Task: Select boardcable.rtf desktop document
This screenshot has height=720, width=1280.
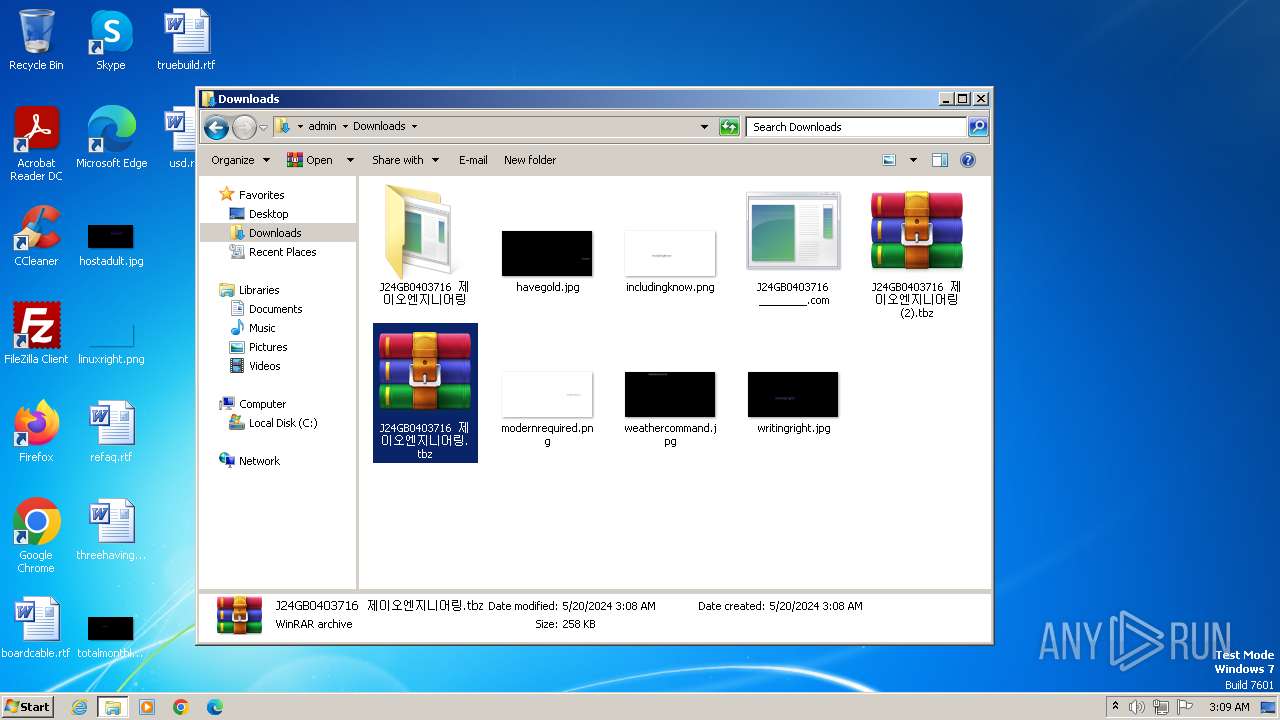Action: point(36,628)
